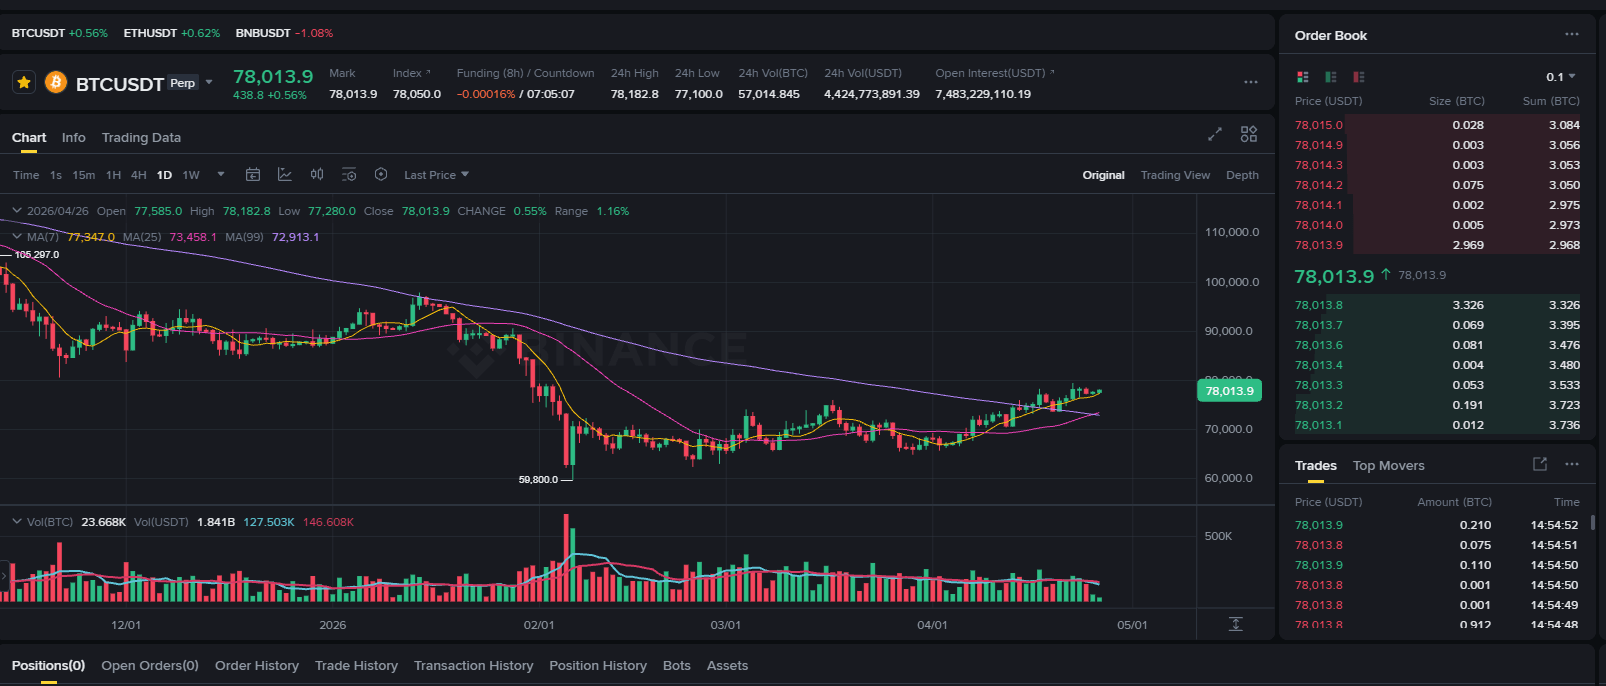Click the Trades panel scrollbar
The image size is (1606, 686).
pyautogui.click(x=1592, y=522)
